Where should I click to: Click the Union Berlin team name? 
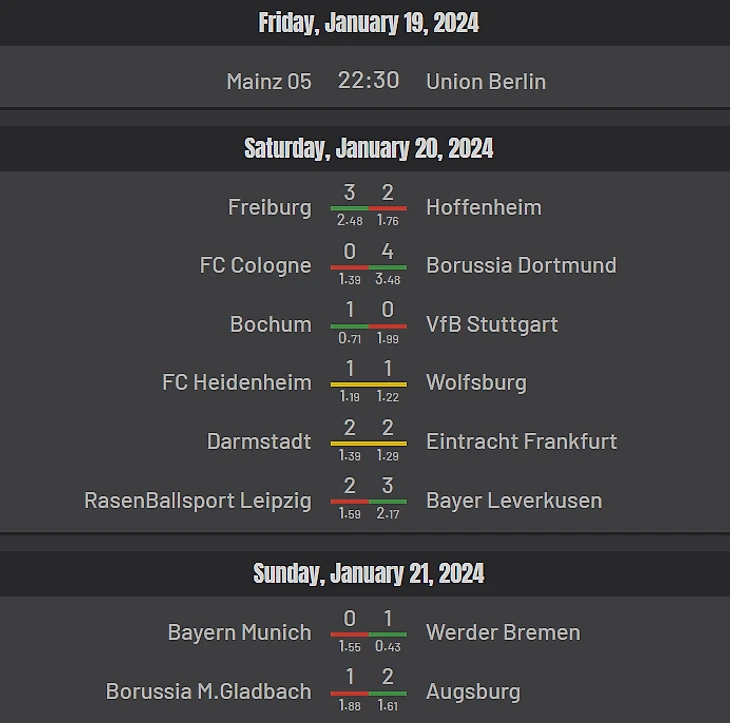pos(486,81)
